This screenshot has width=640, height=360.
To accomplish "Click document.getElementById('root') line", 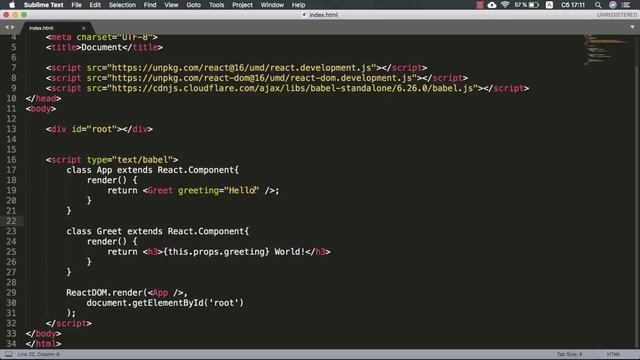I will click(x=165, y=303).
